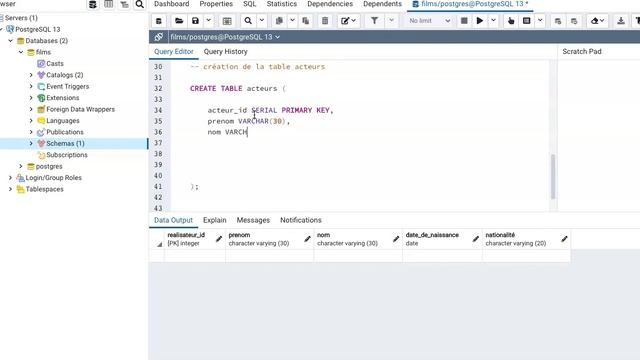Click the Save File floppy icon
This screenshot has height=360, width=640.
tap(196, 21)
